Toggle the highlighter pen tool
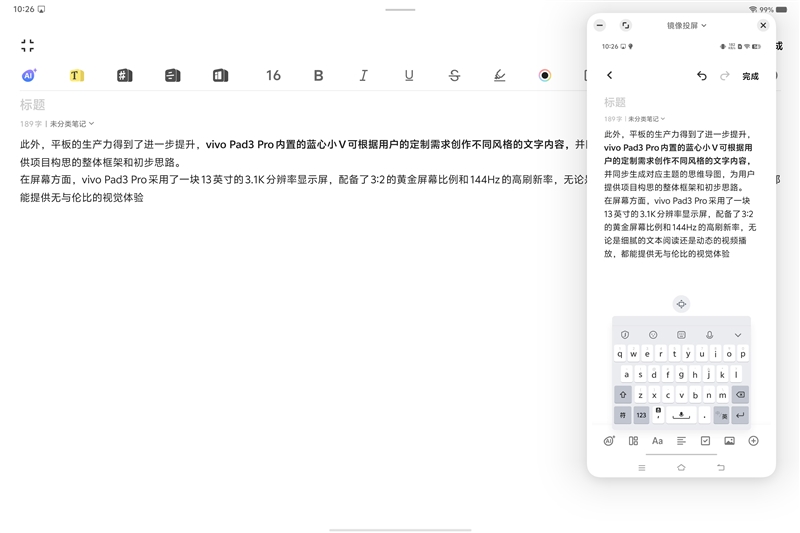 click(x=499, y=75)
